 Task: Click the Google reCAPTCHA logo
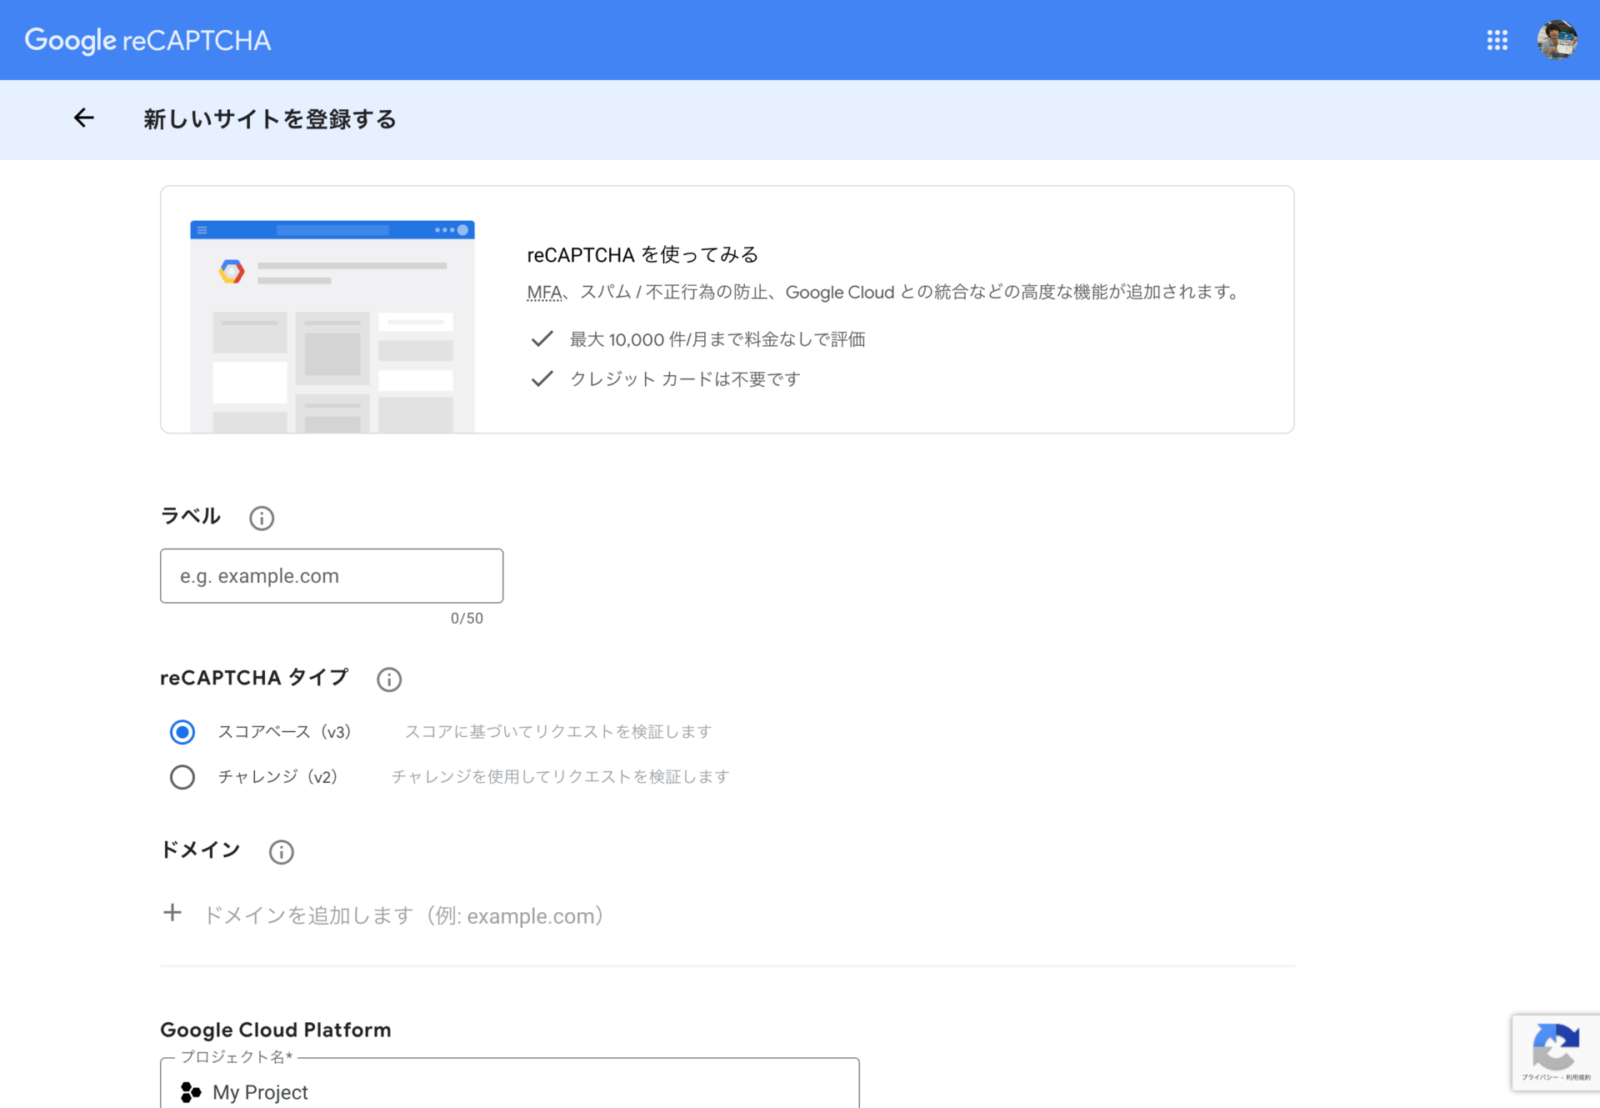tap(148, 40)
